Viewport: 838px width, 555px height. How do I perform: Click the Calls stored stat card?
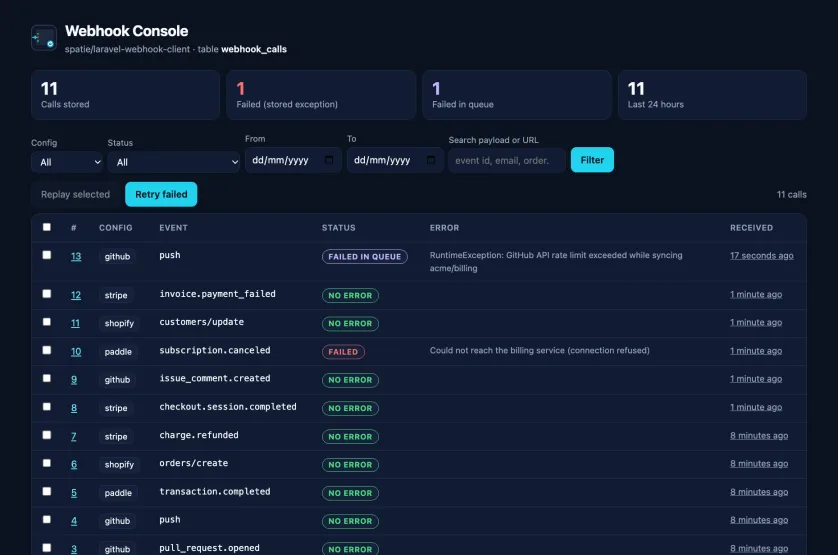coord(125,95)
